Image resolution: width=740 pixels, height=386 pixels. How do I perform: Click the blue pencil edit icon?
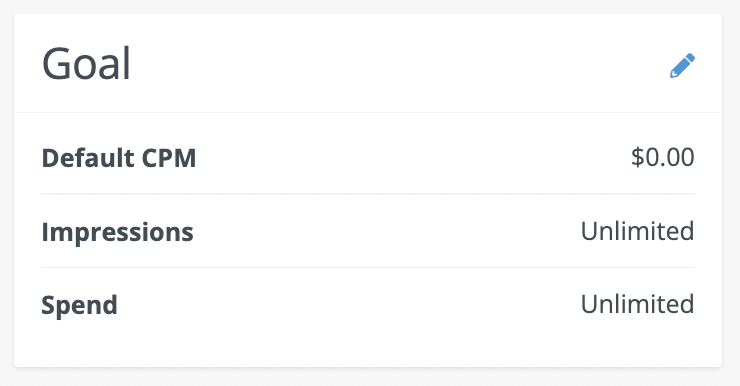tap(682, 66)
